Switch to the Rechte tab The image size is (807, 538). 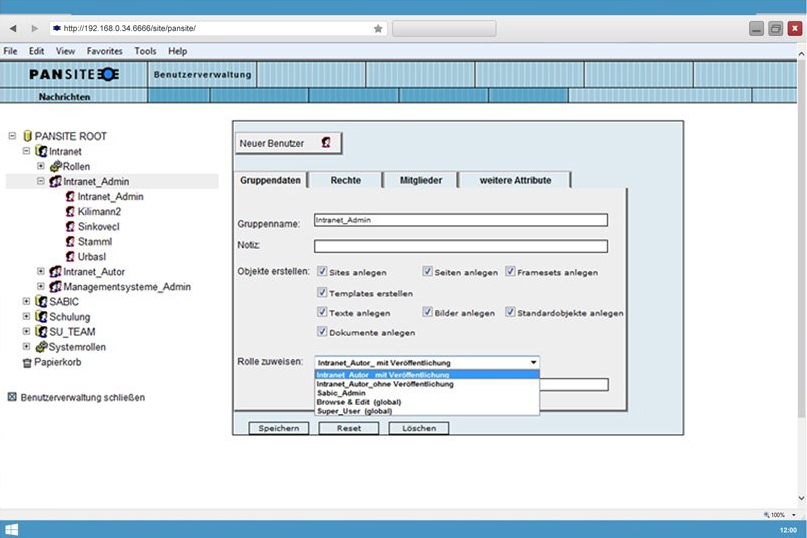[x=345, y=180]
